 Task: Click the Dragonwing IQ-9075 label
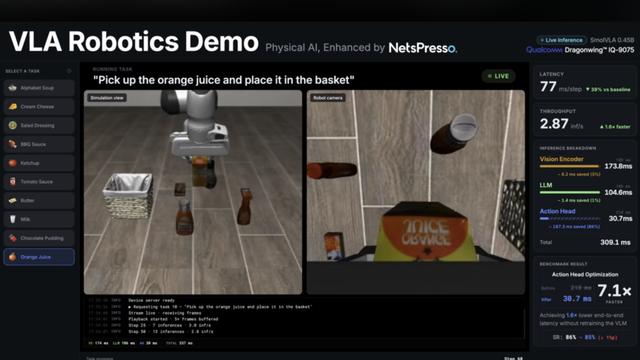coord(599,50)
